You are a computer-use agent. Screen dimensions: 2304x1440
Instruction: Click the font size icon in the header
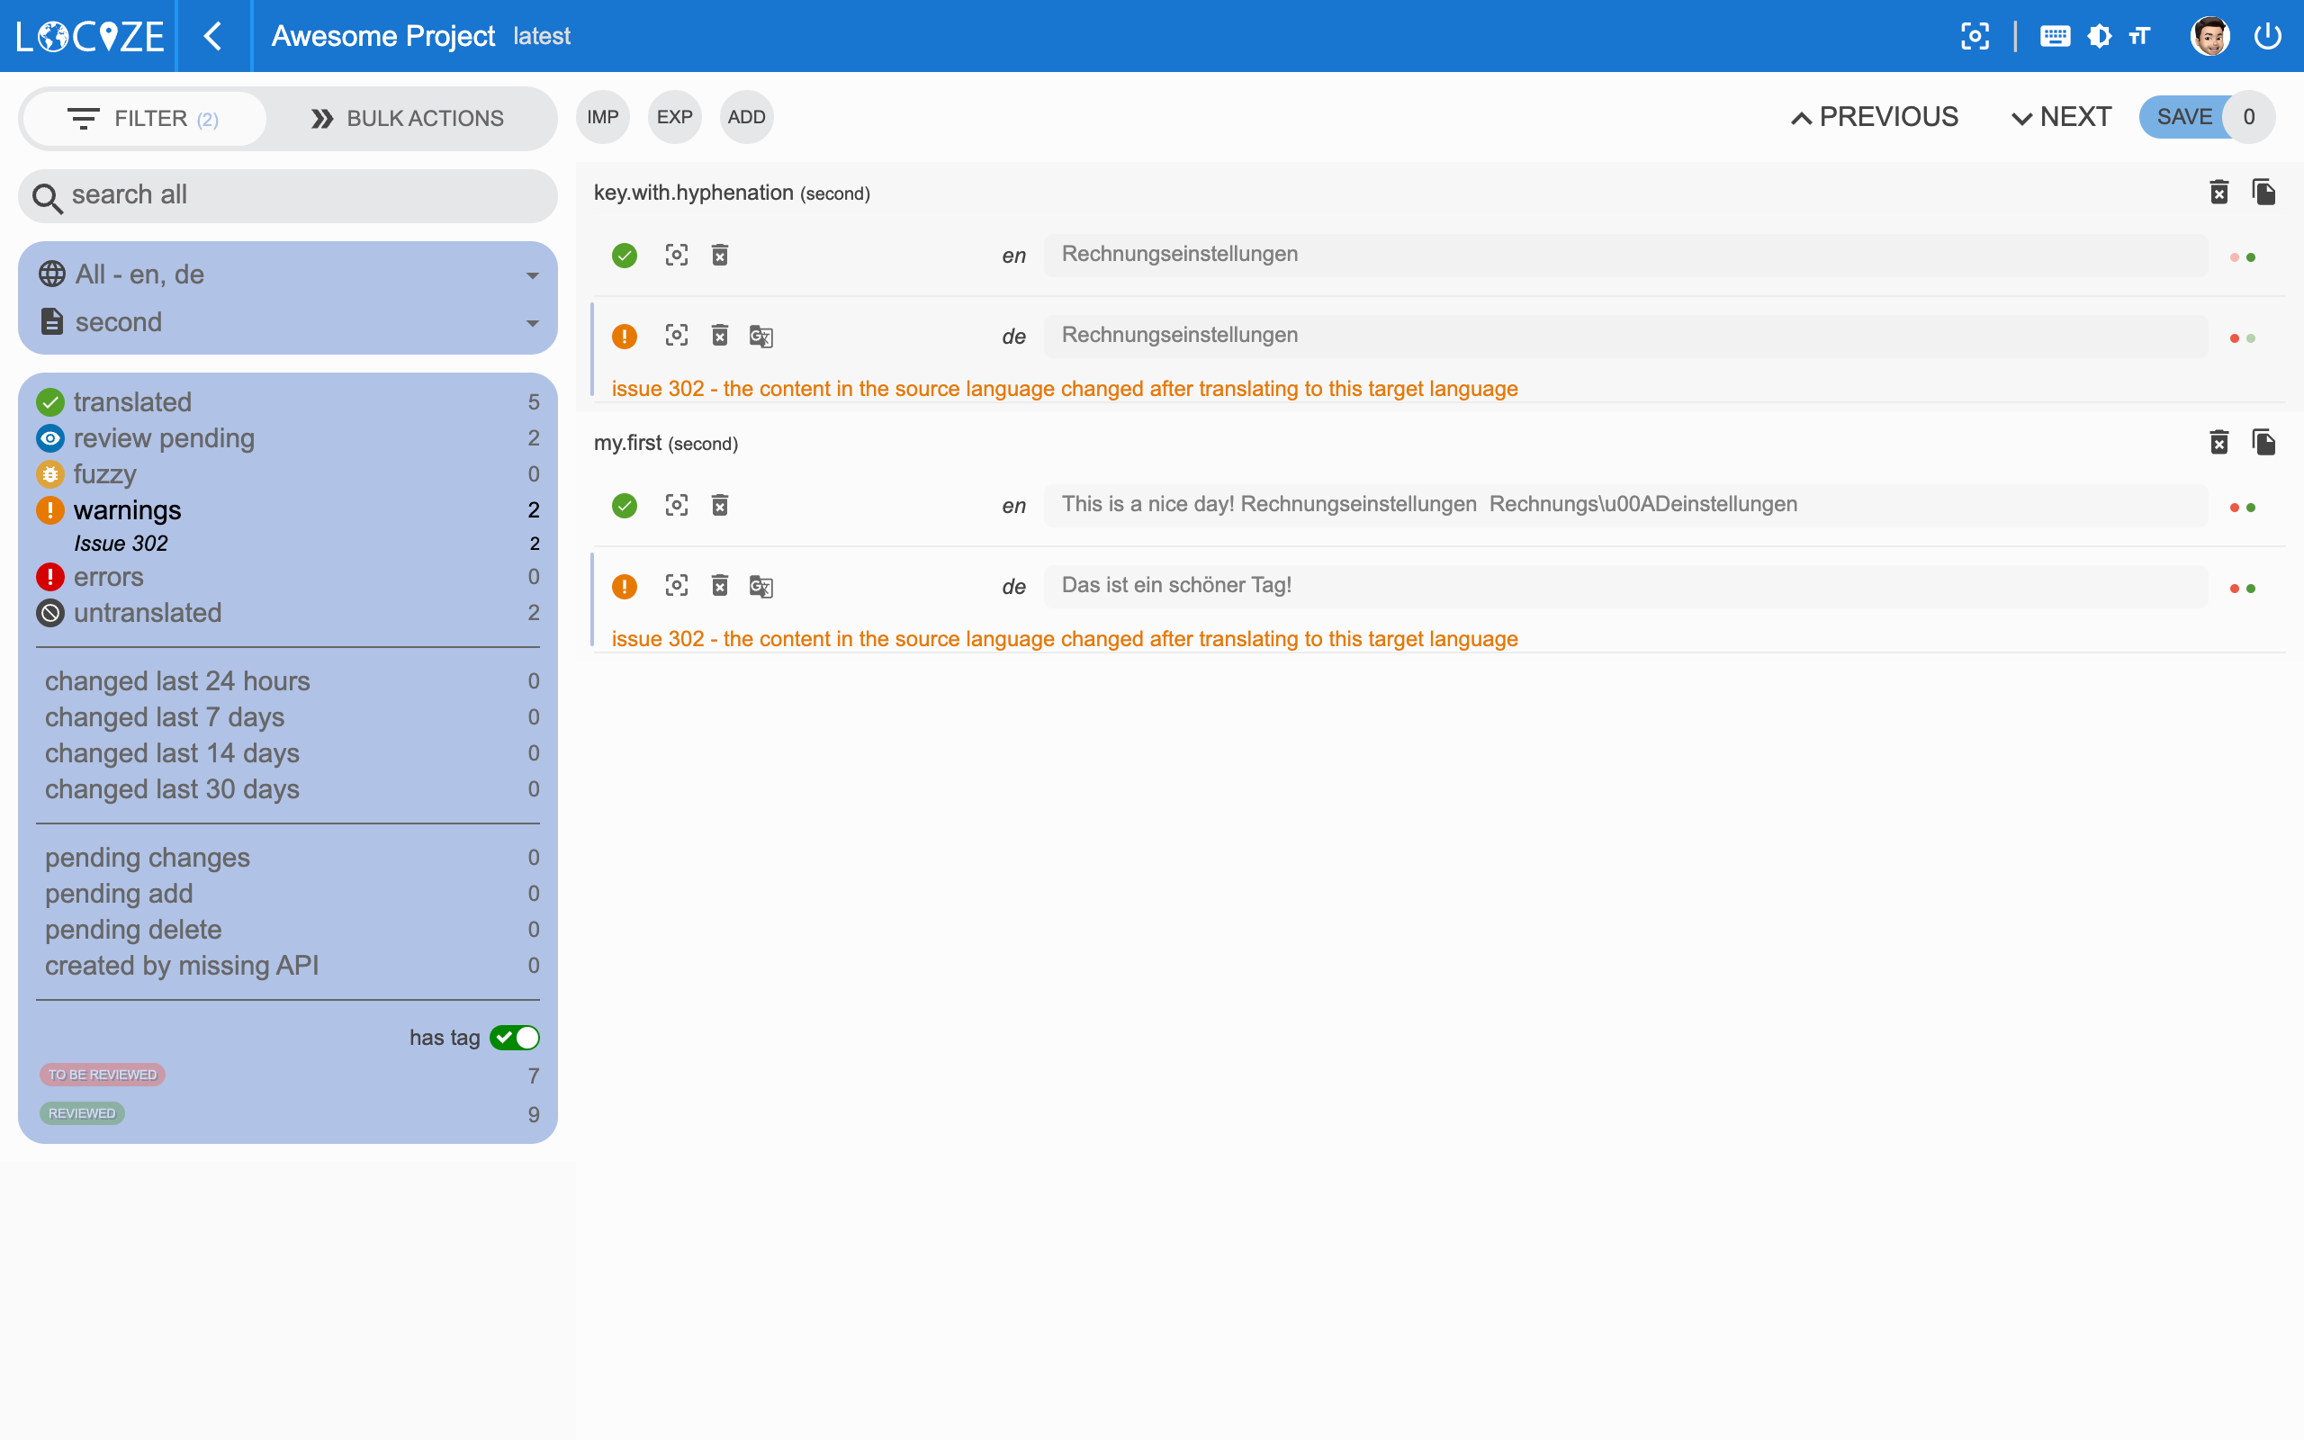pyautogui.click(x=2139, y=36)
